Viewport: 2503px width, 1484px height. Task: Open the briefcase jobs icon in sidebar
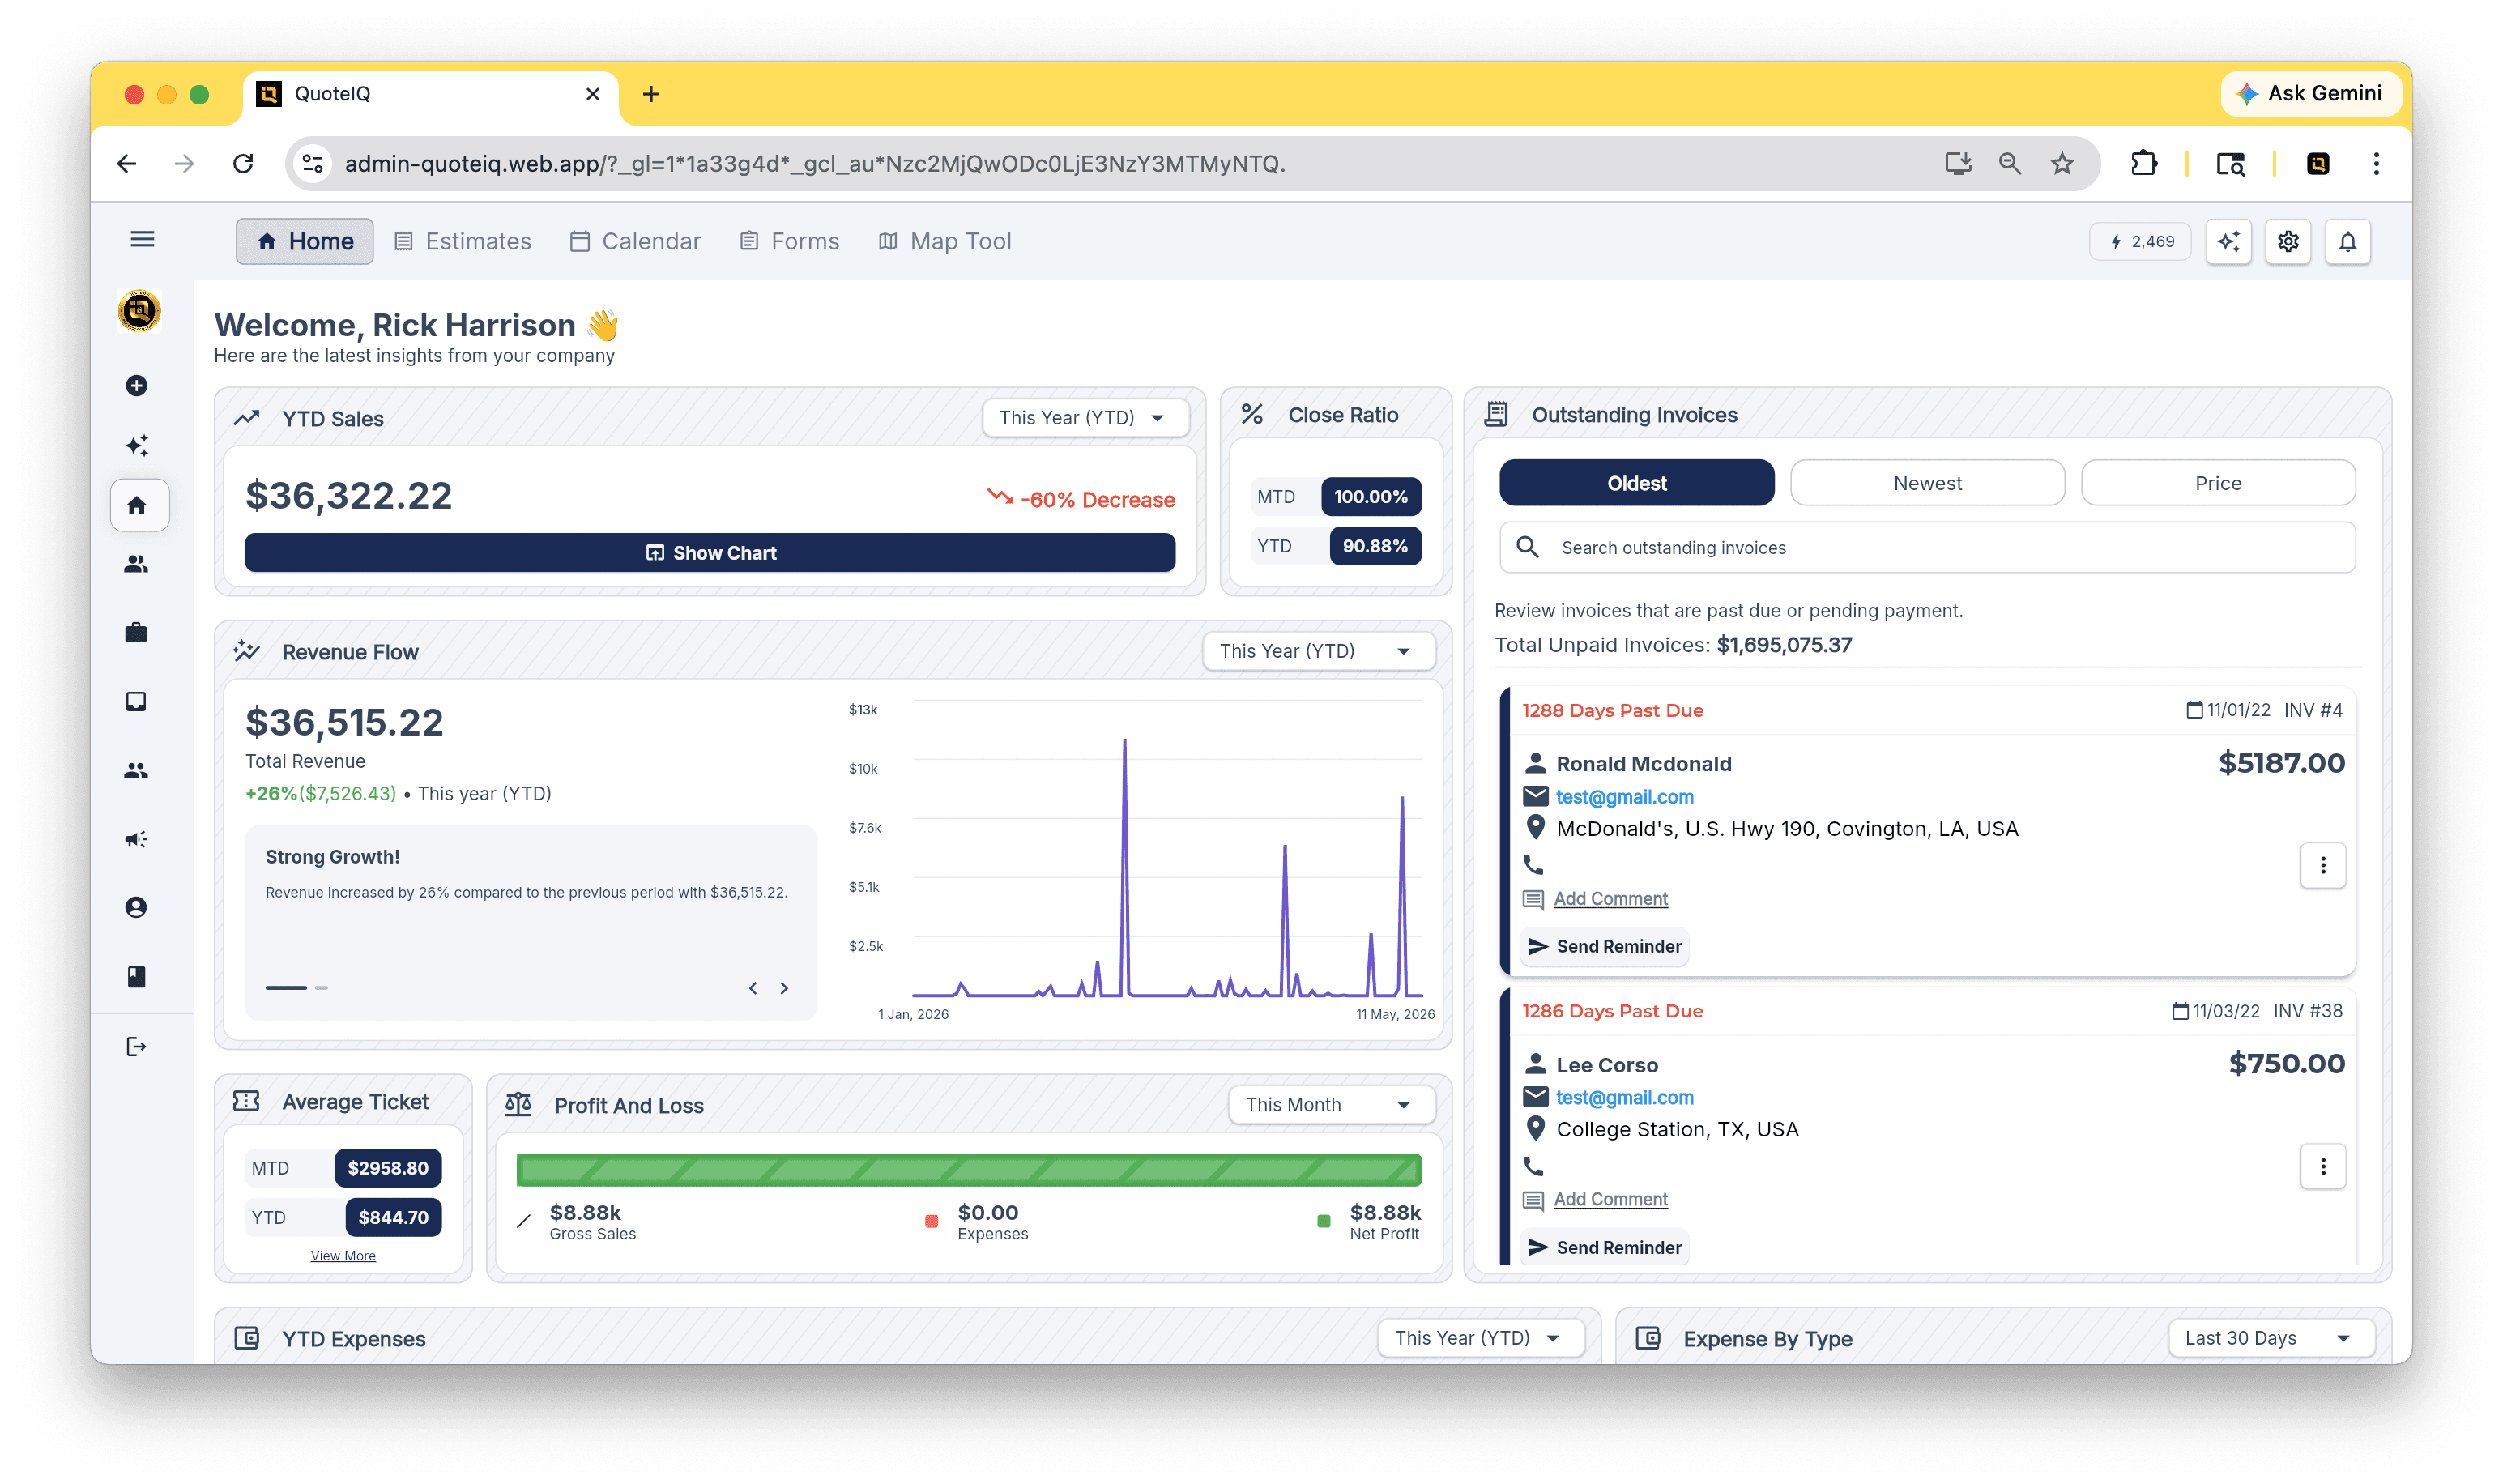click(137, 633)
